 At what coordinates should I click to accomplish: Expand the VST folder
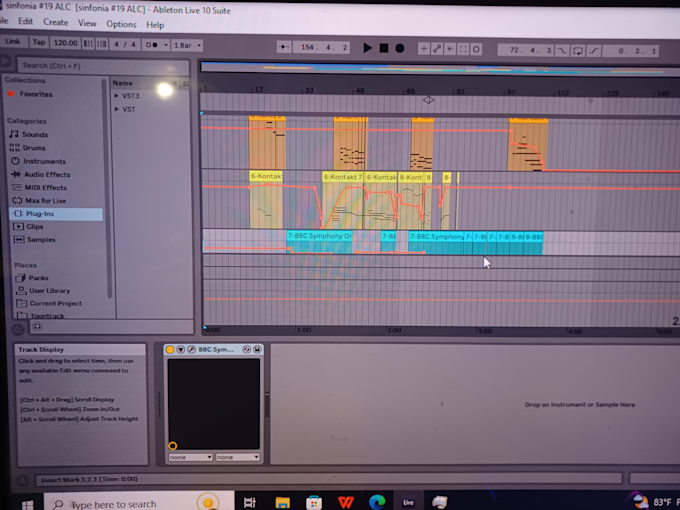pyautogui.click(x=116, y=109)
